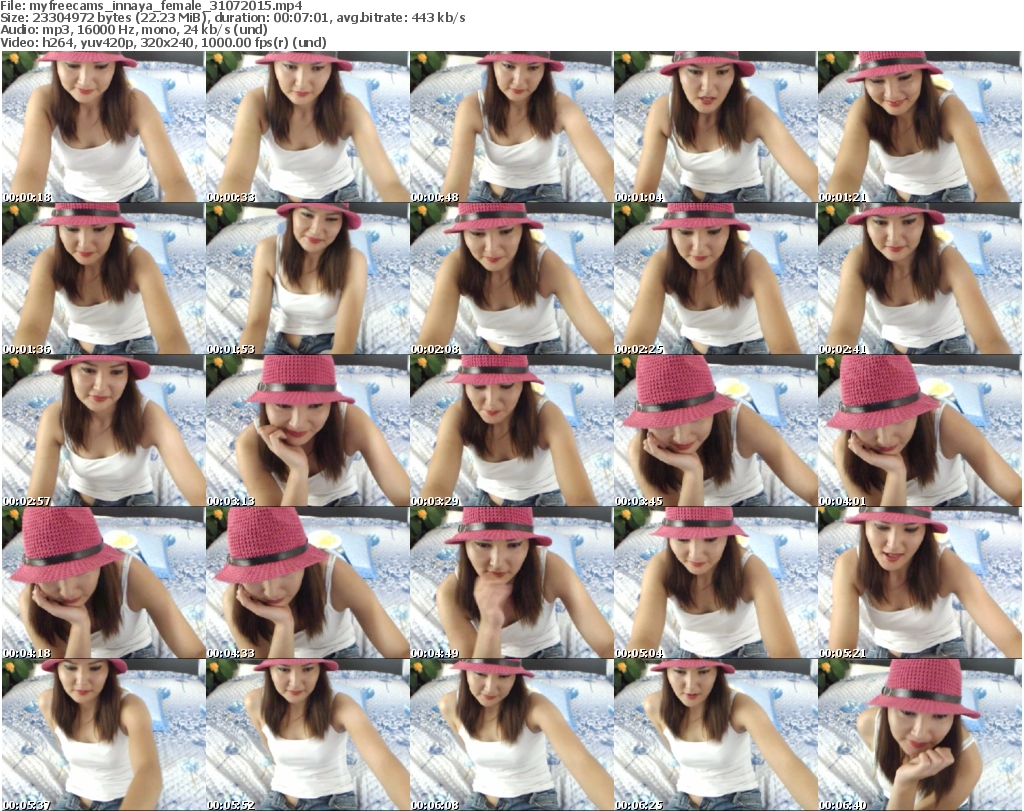Select the thumbnail stamped 00:06:08

click(x=511, y=735)
